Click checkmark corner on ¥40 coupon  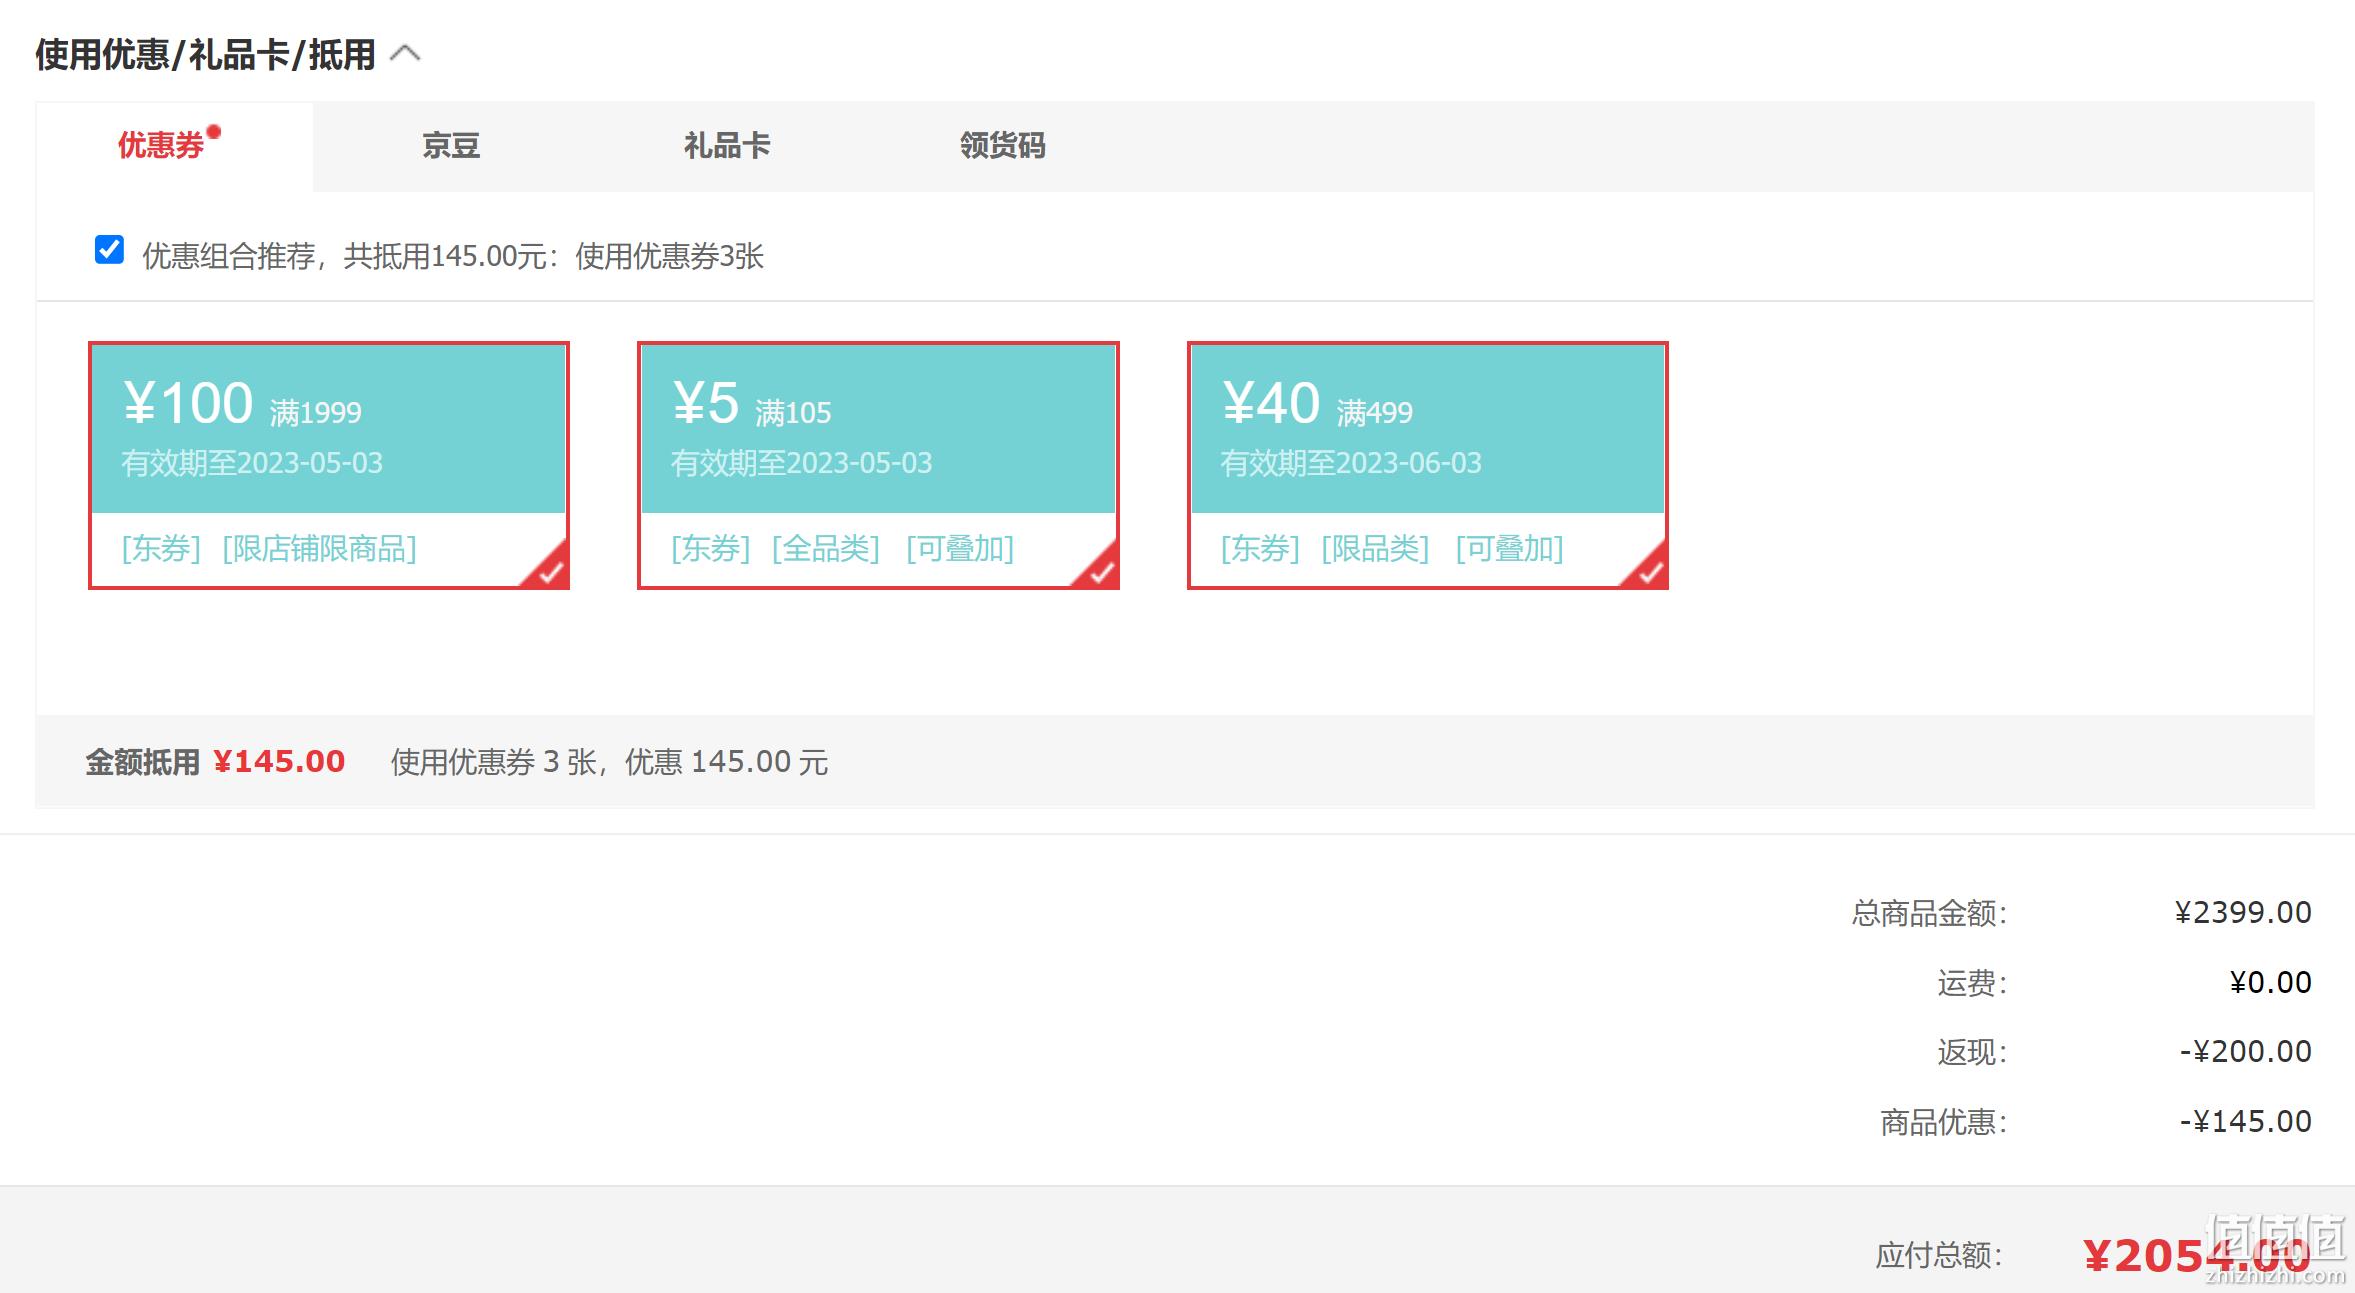(1647, 569)
